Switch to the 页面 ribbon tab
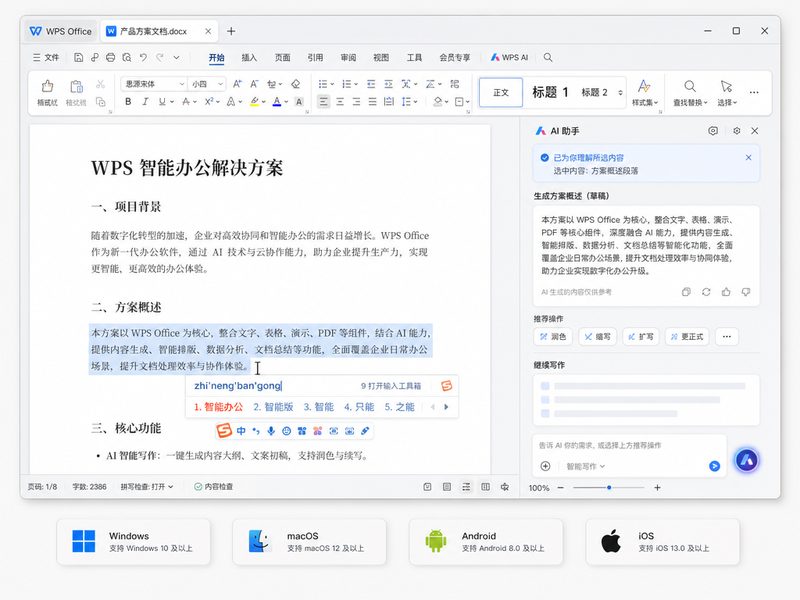Screen dimensions: 800x600 coord(282,58)
